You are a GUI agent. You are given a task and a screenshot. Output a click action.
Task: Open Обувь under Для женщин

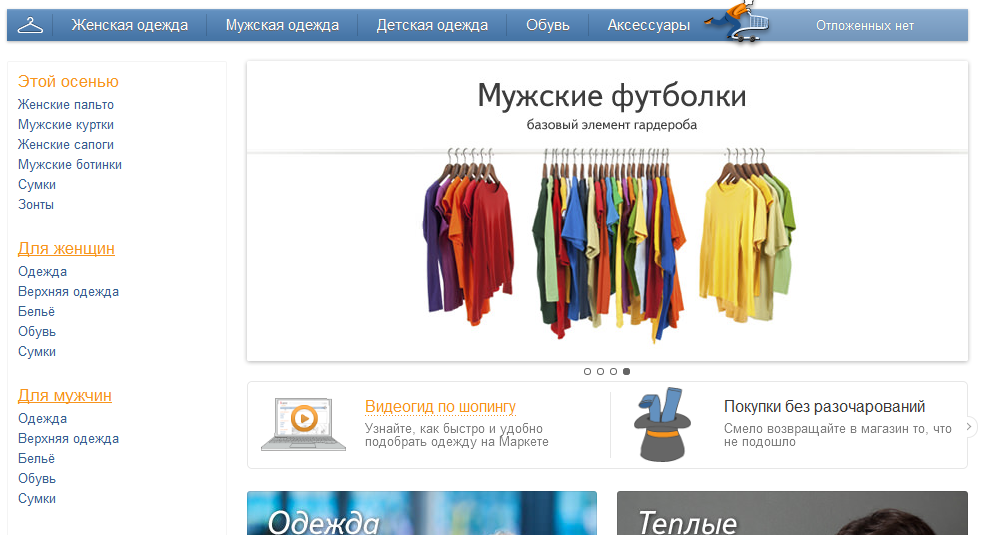pos(37,332)
